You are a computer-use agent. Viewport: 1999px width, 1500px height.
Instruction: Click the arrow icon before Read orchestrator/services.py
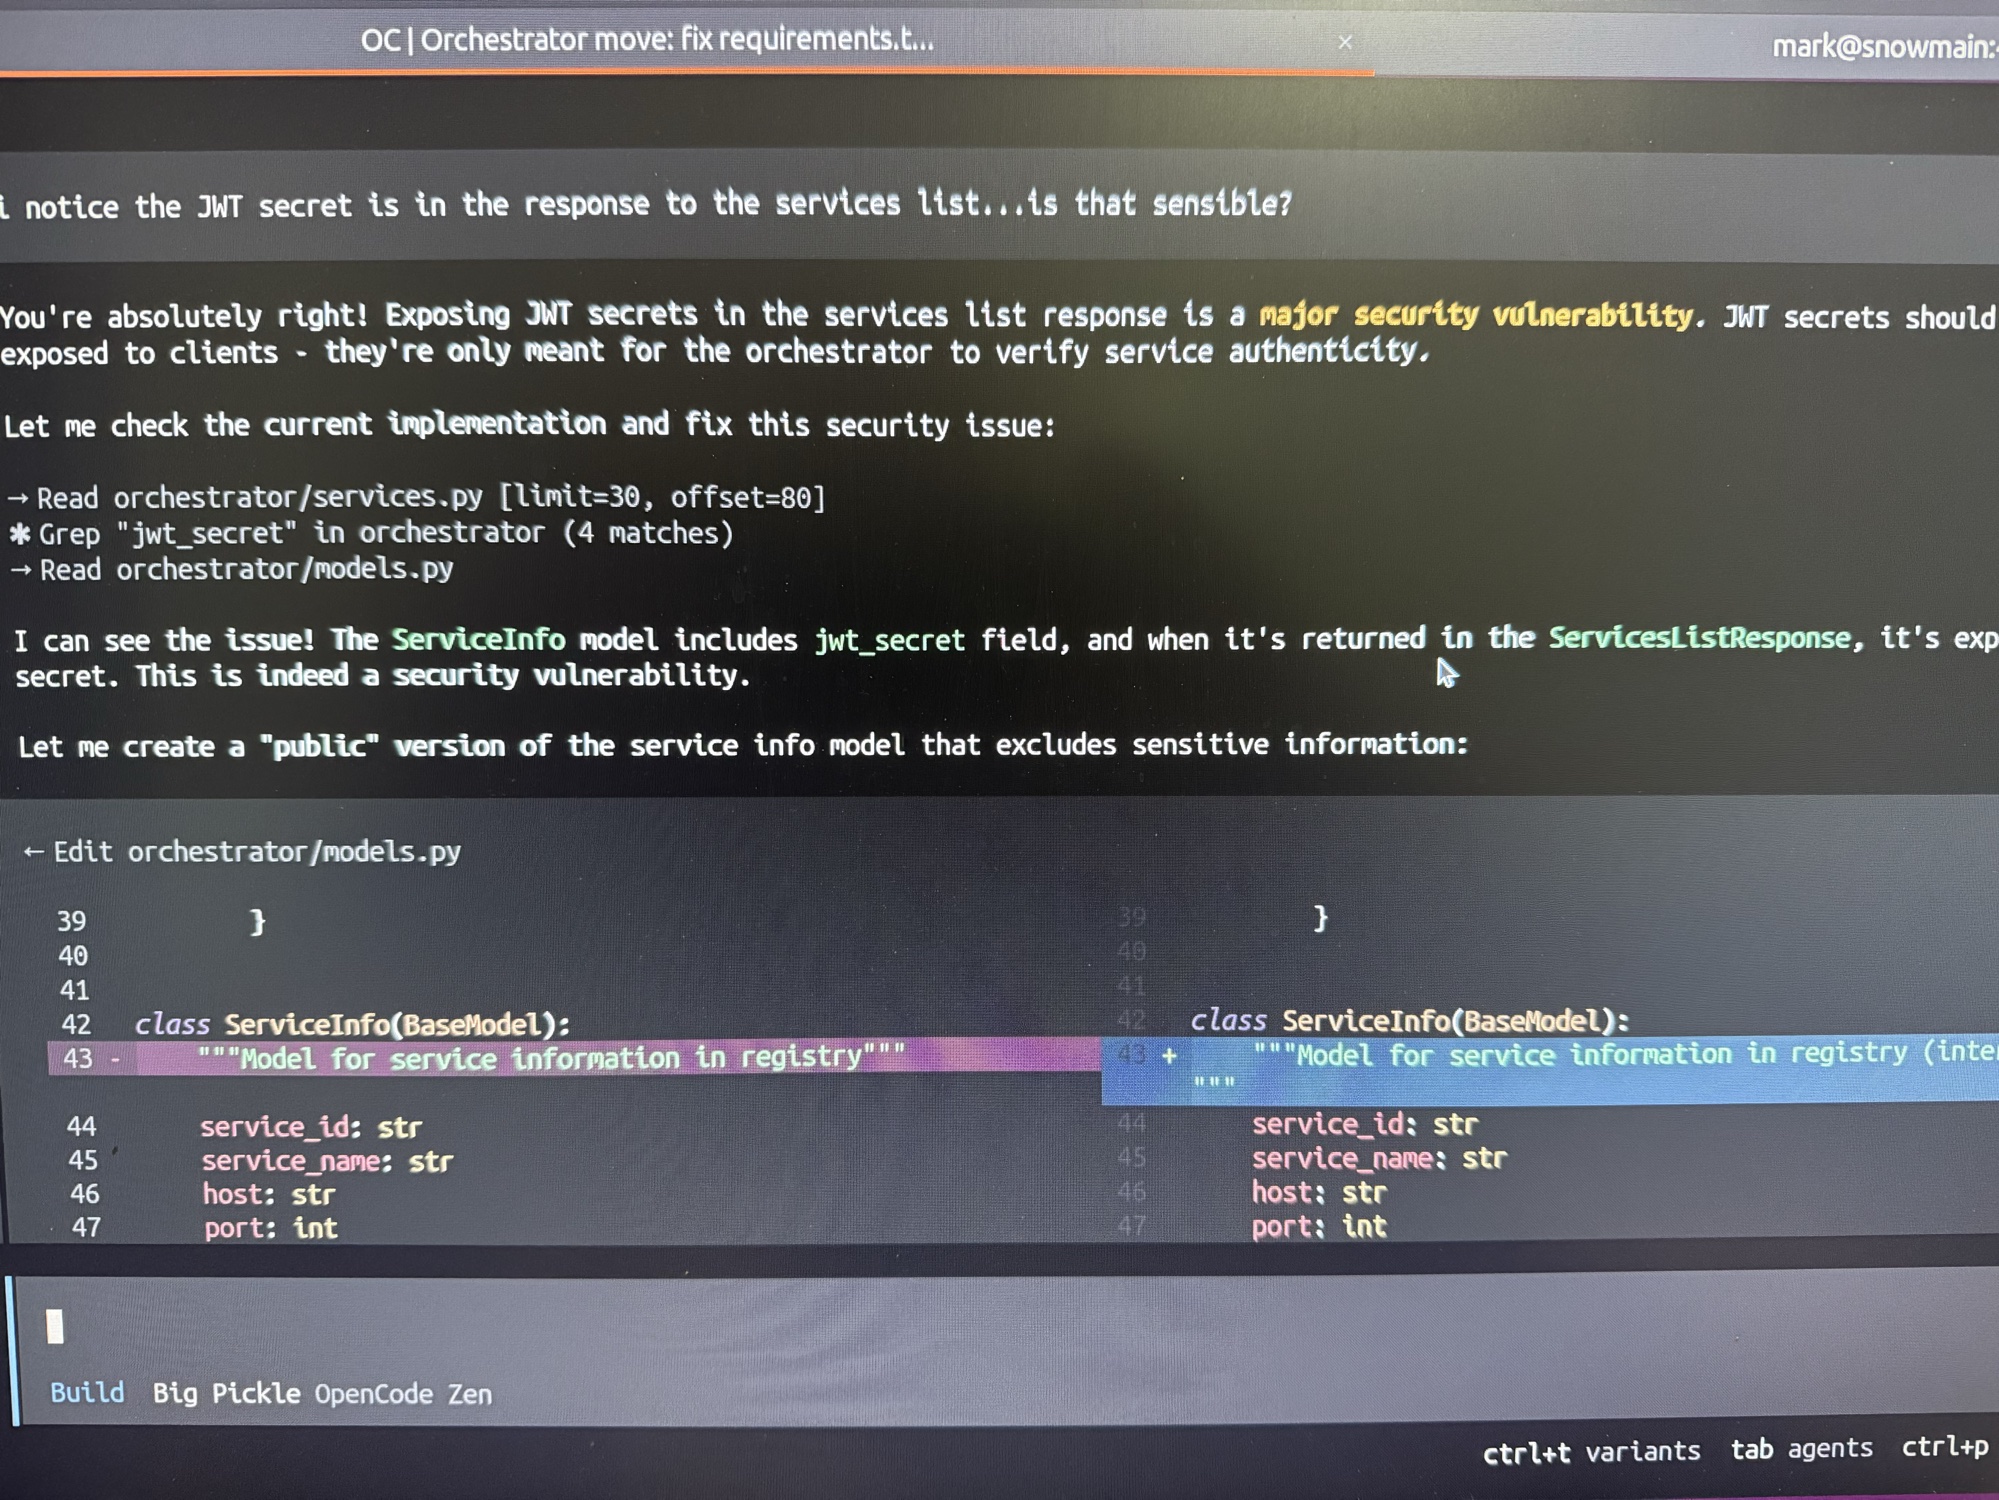pos(19,497)
